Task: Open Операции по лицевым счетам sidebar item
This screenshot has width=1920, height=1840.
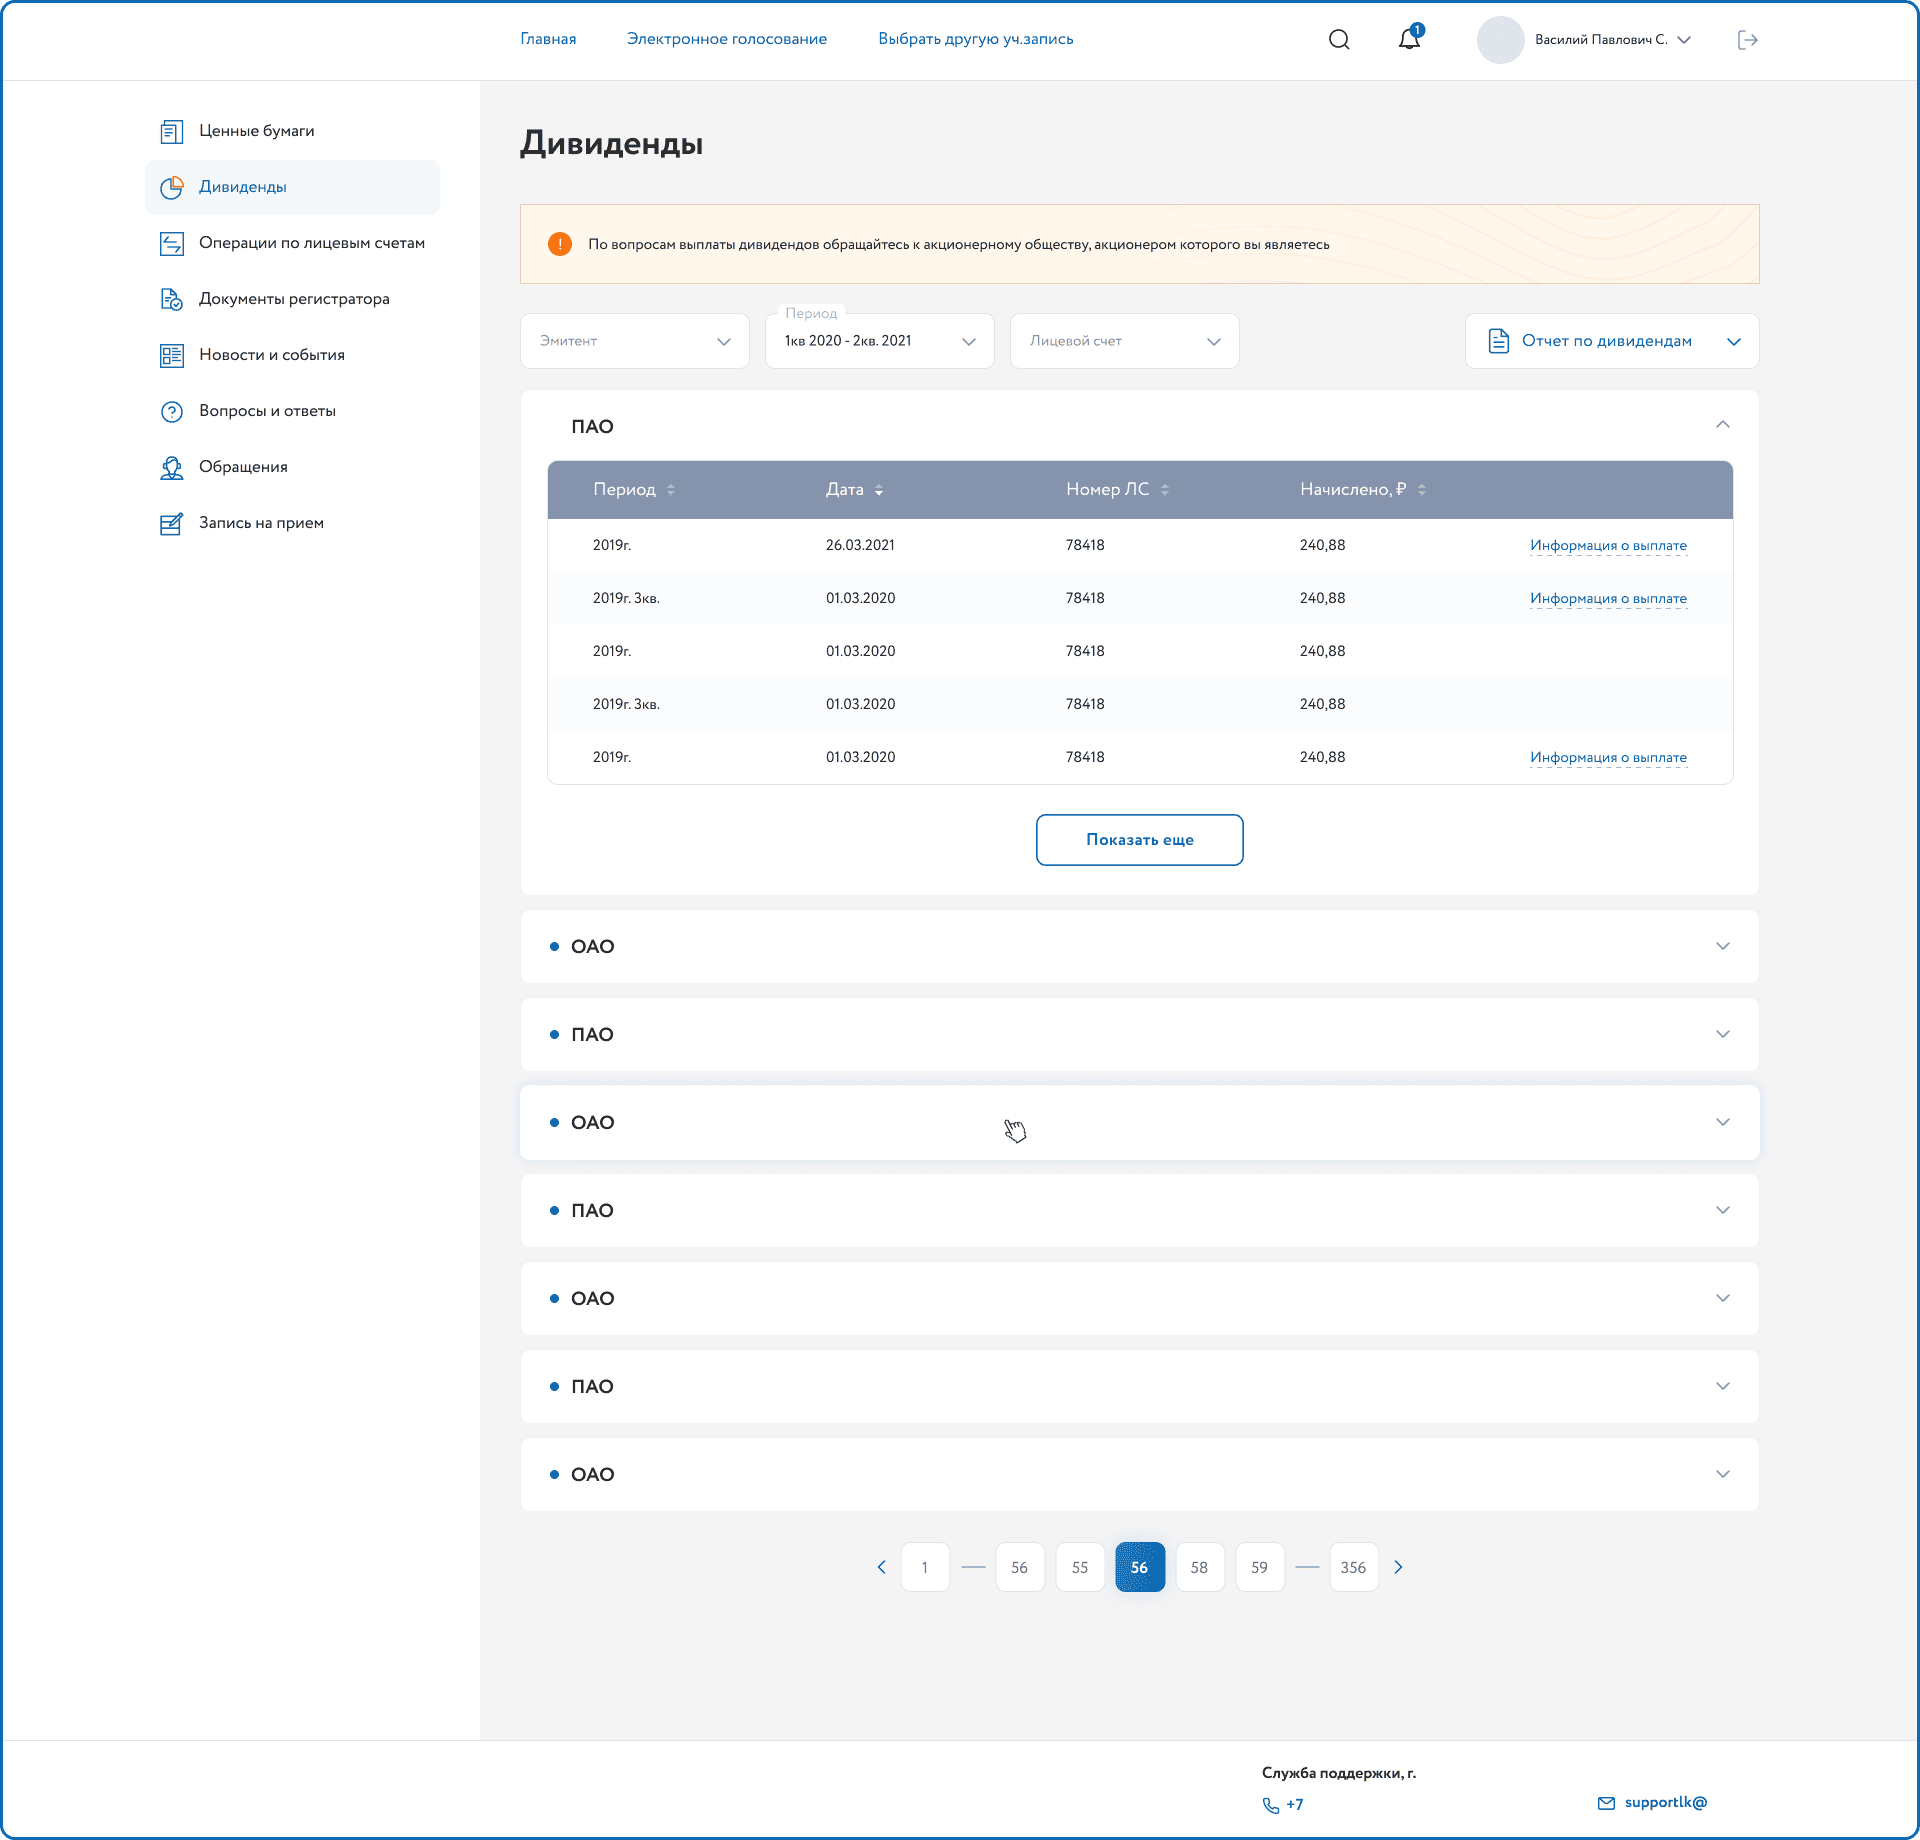Action: pyautogui.click(x=292, y=243)
